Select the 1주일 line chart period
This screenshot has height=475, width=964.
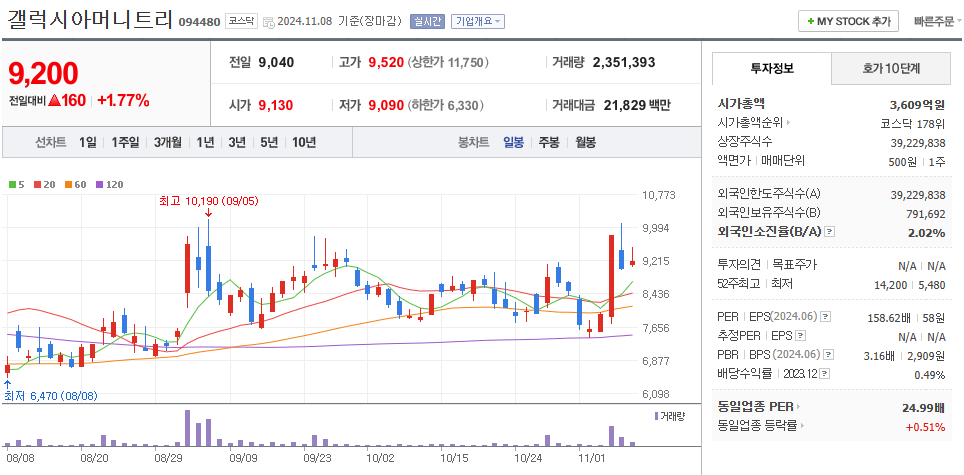coord(125,143)
